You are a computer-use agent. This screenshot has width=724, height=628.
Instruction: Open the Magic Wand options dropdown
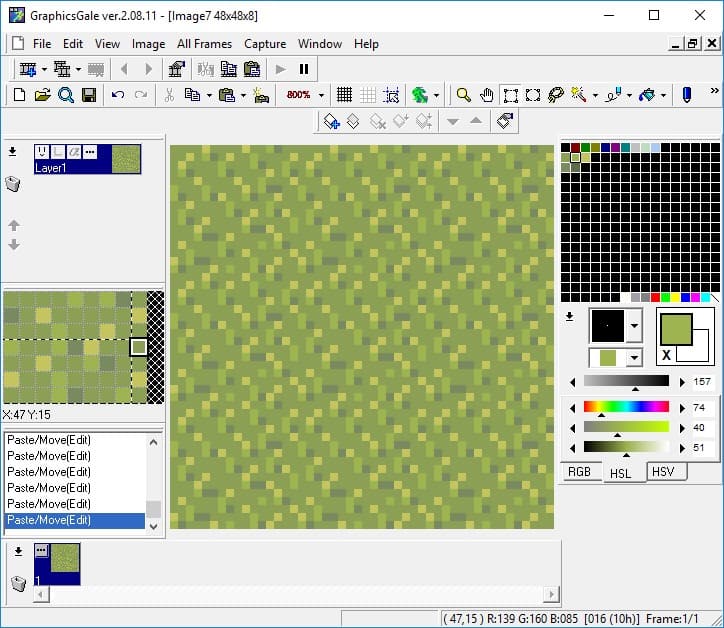[595, 96]
